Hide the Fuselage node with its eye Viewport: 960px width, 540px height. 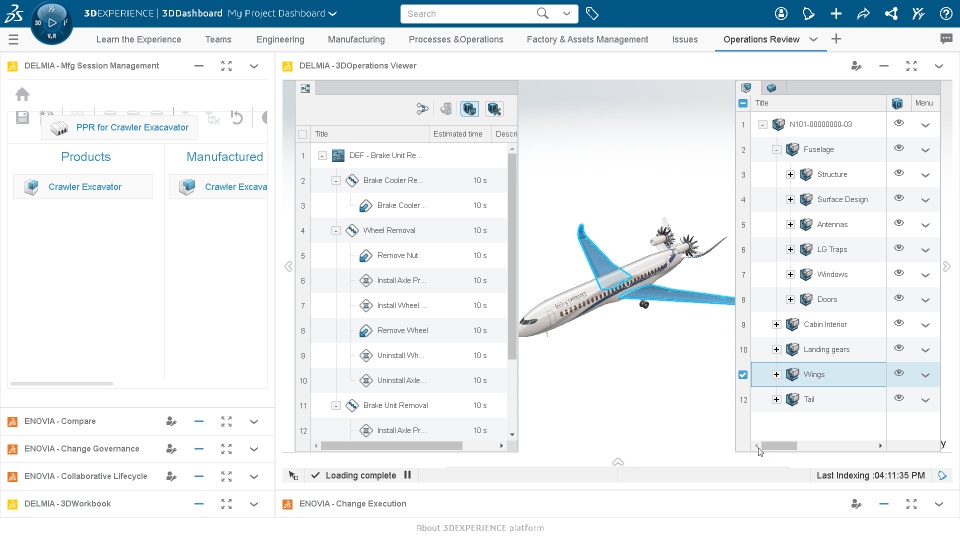(899, 148)
